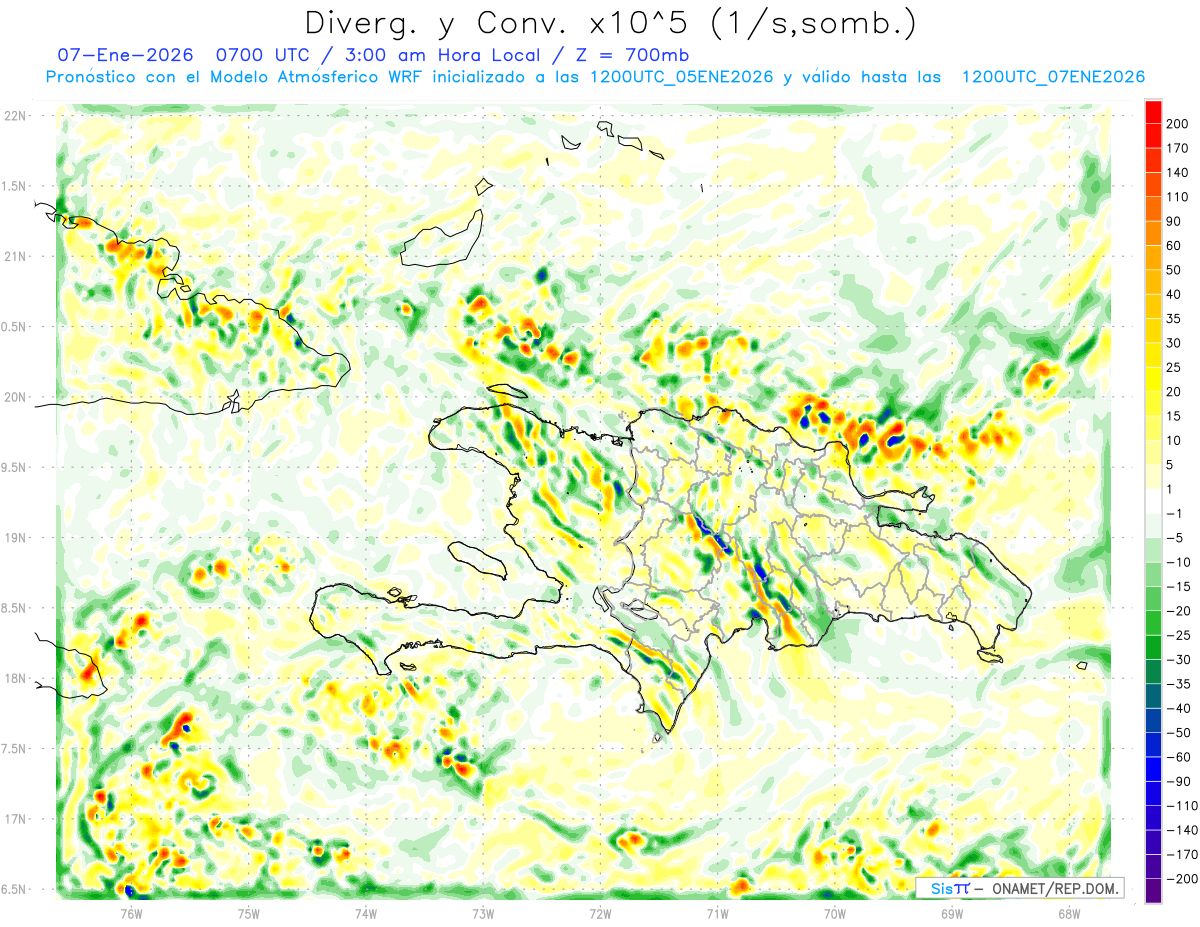Viewport: 1200px width, 927px height.
Task: Click the '18N' latitude label
Action: (15, 679)
